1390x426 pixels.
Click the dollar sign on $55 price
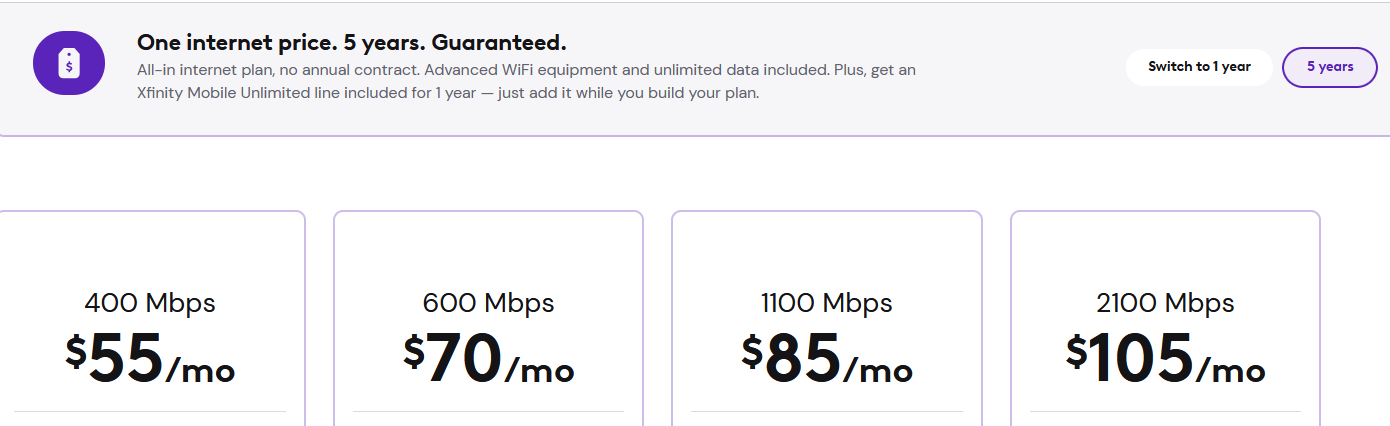[76, 351]
